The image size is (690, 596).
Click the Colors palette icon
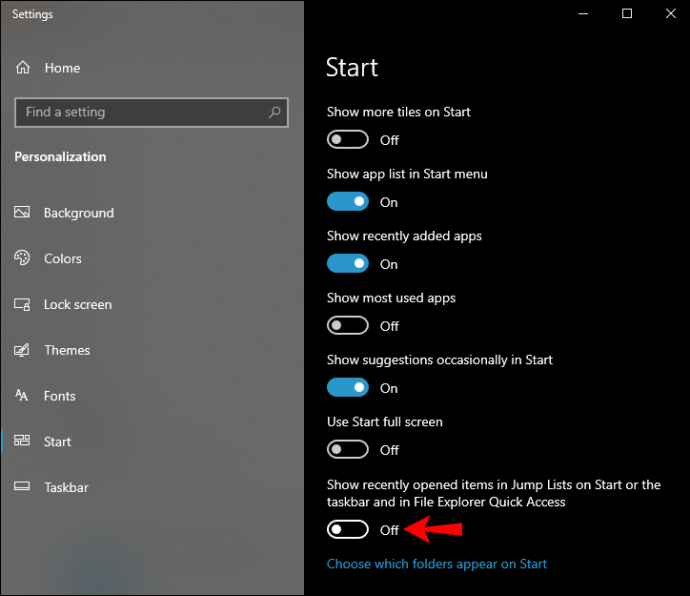[22, 258]
